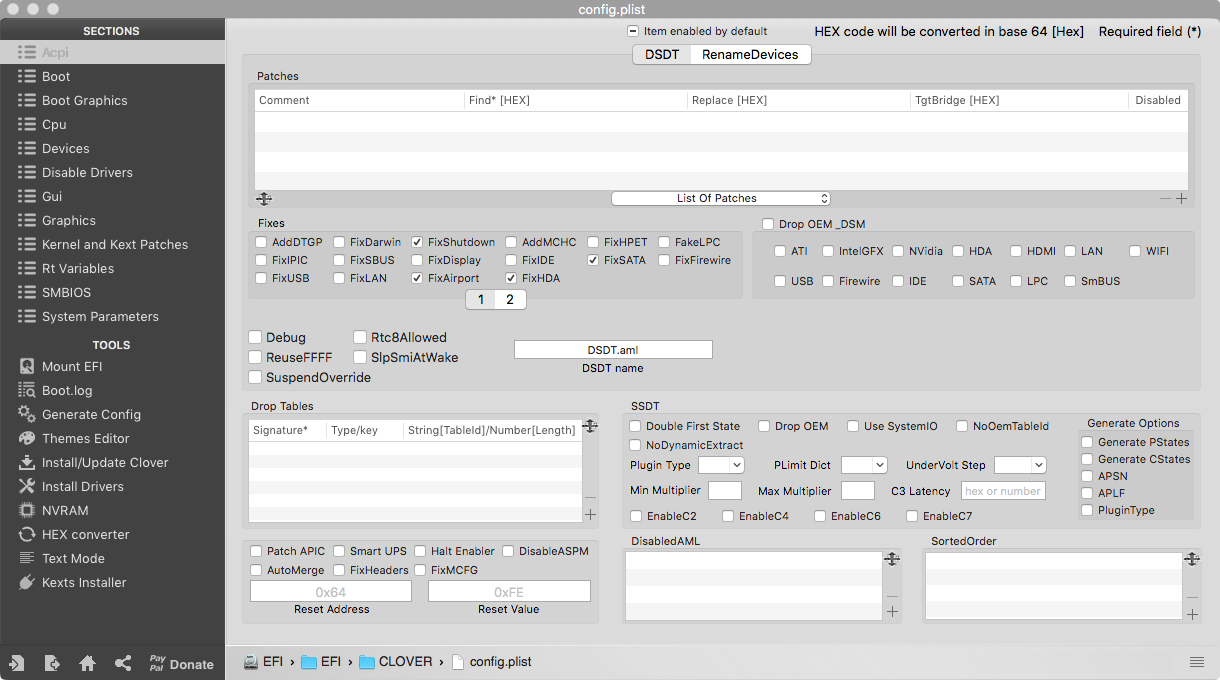Click Install/Update Clover download icon
The height and width of the screenshot is (680, 1220).
pos(26,462)
